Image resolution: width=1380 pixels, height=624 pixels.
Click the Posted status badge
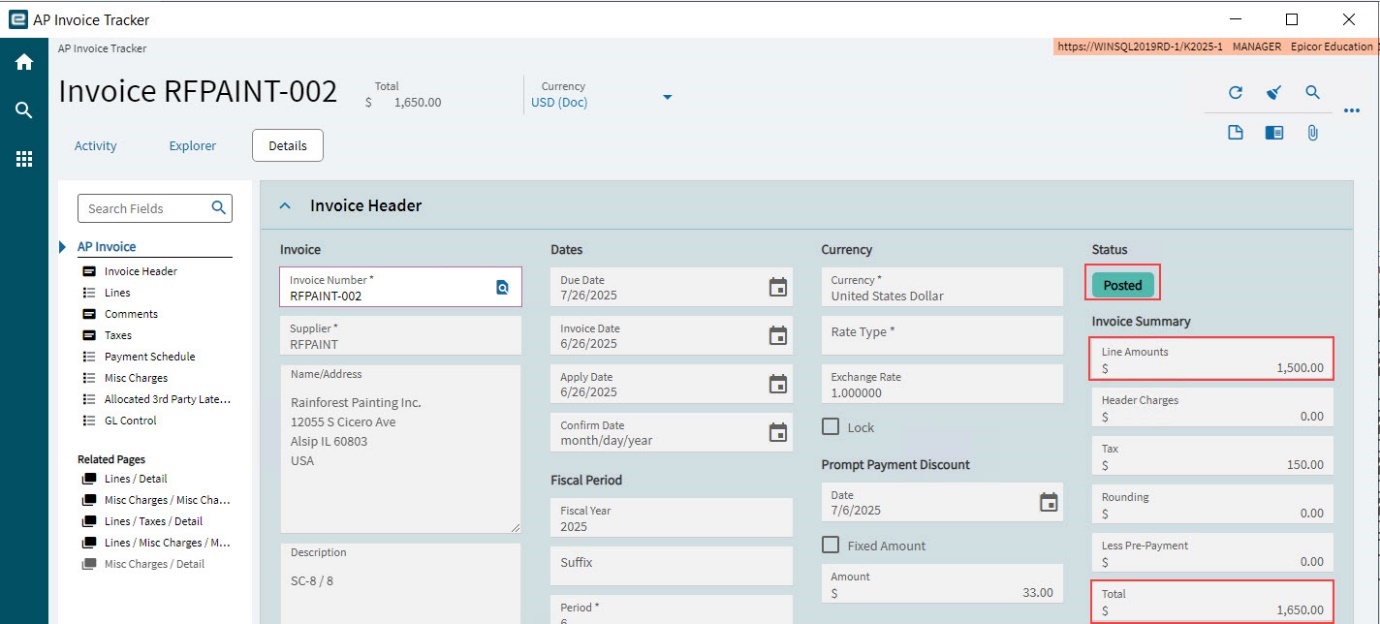tap(1123, 285)
